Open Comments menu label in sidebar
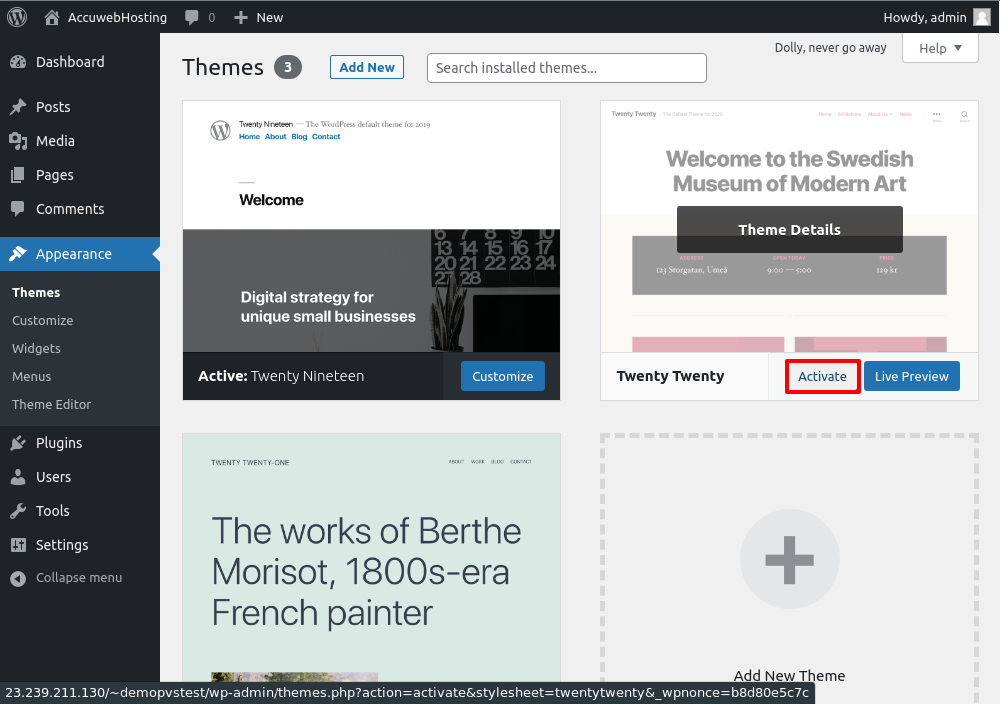Viewport: 1000px width, 704px height. click(70, 209)
